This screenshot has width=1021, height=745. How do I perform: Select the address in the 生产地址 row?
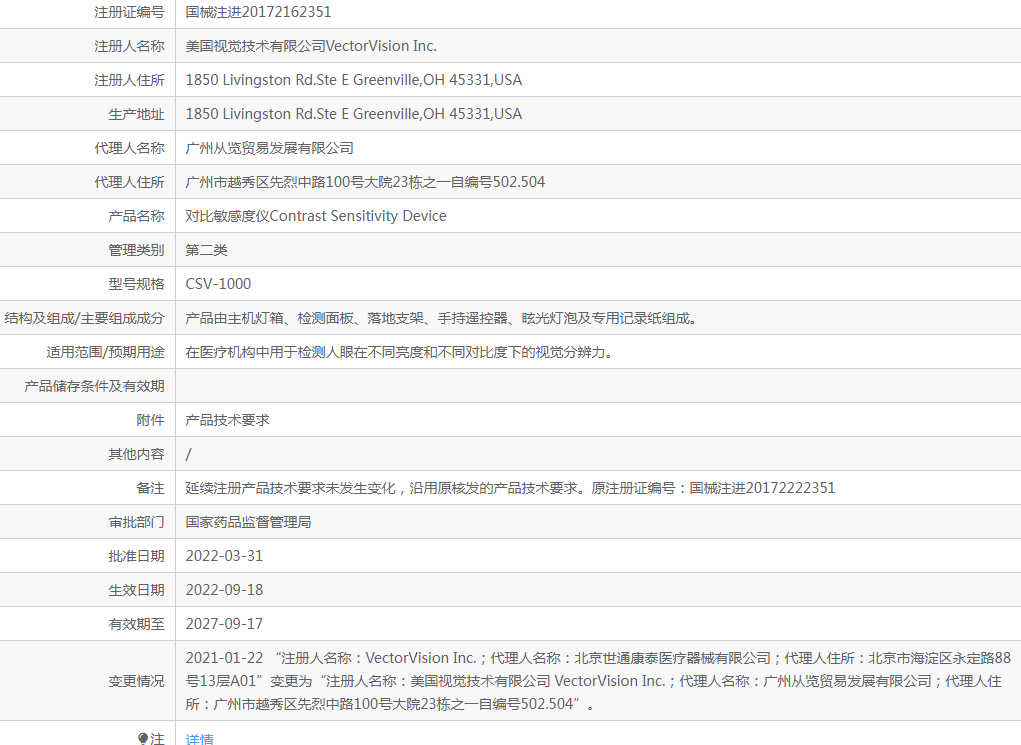point(354,113)
